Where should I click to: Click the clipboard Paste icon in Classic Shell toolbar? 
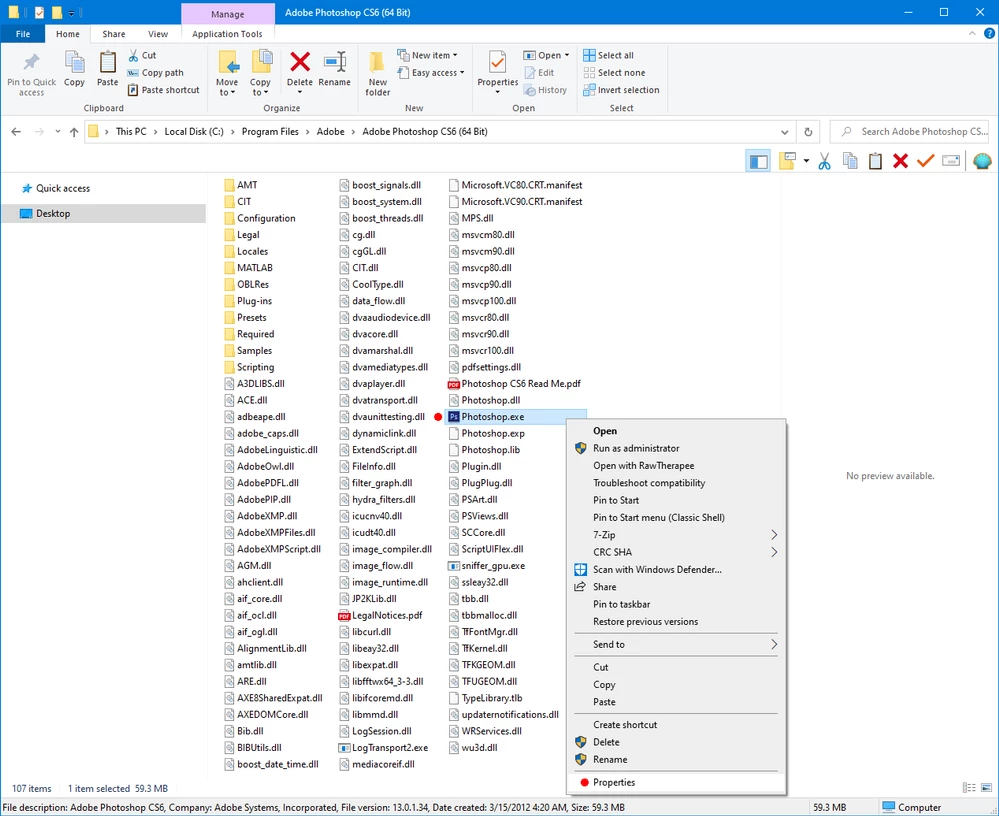pos(875,161)
